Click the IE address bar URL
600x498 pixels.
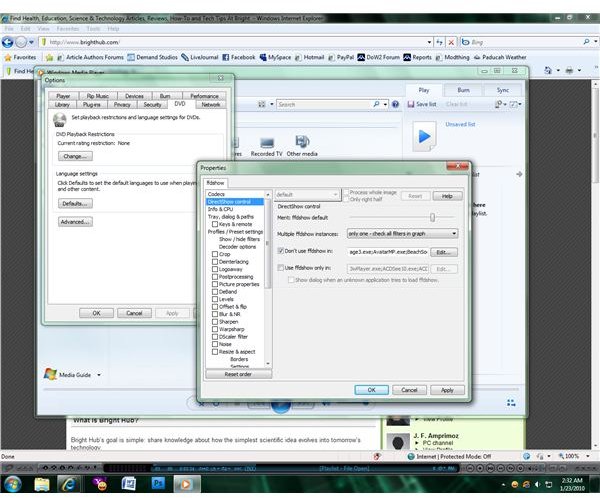84,42
